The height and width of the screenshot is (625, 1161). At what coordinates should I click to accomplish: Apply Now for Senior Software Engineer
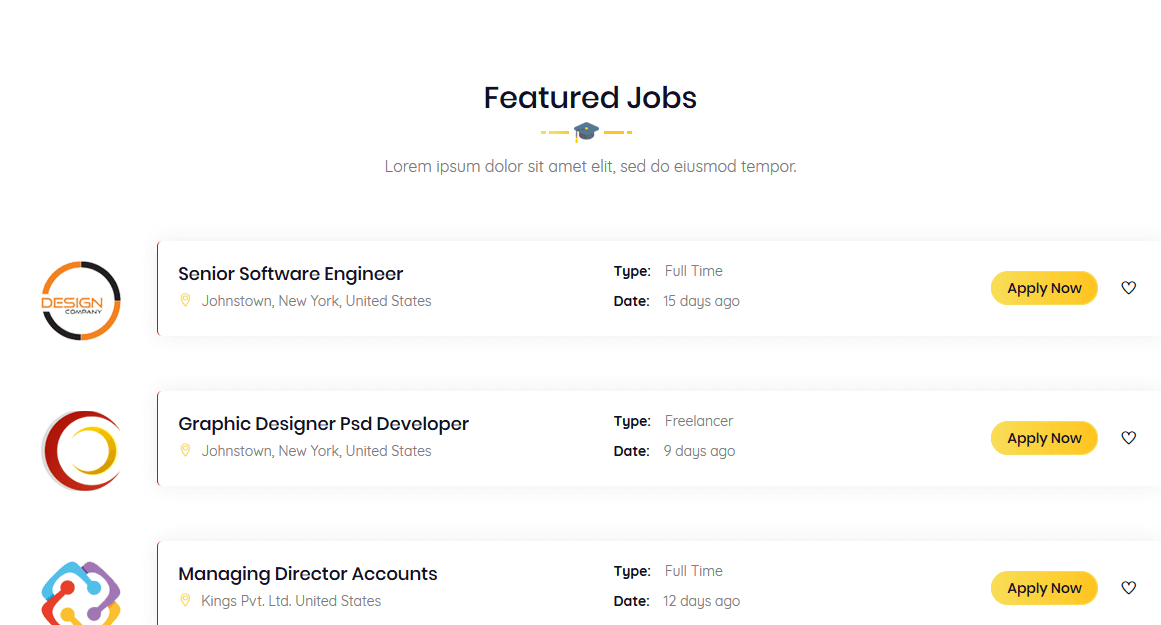click(x=1044, y=288)
